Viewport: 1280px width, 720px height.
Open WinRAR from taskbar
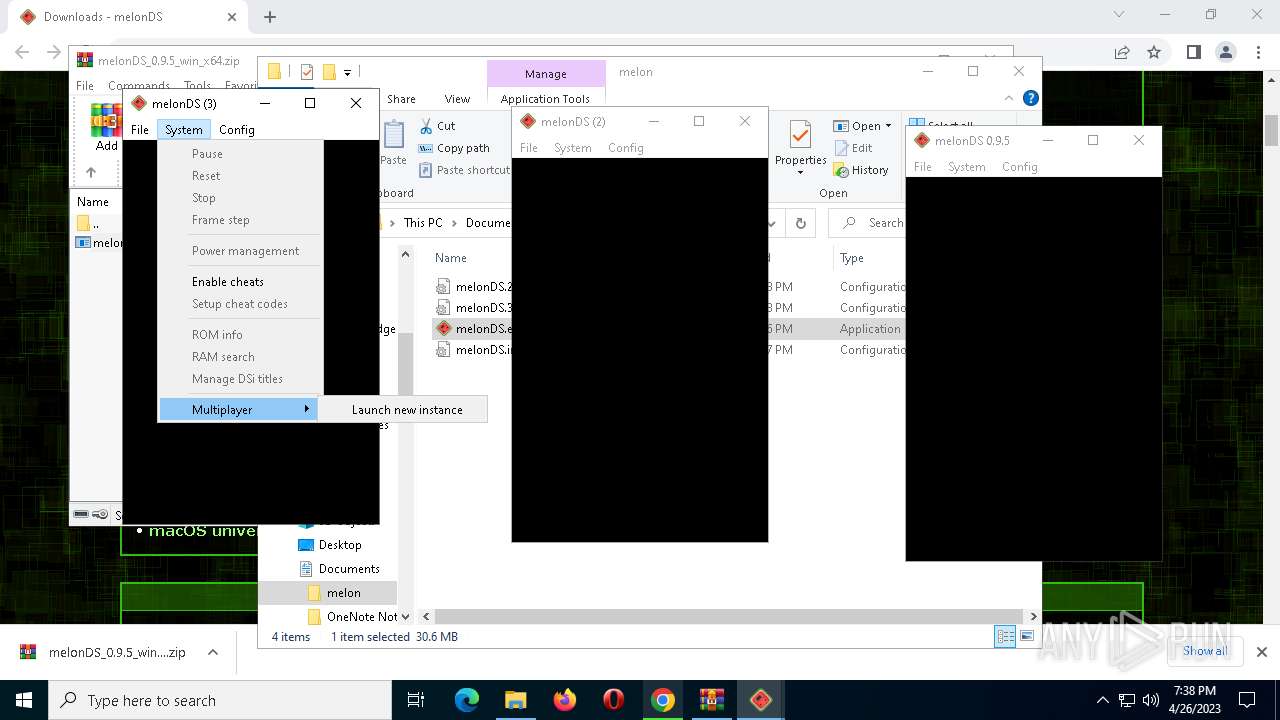(x=712, y=700)
